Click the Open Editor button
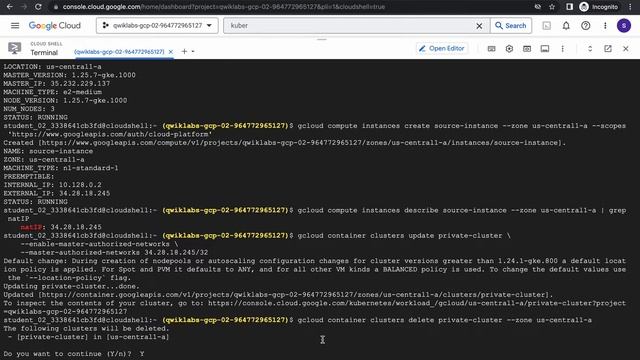Screen dimensions: 640x360 click(x=441, y=49)
